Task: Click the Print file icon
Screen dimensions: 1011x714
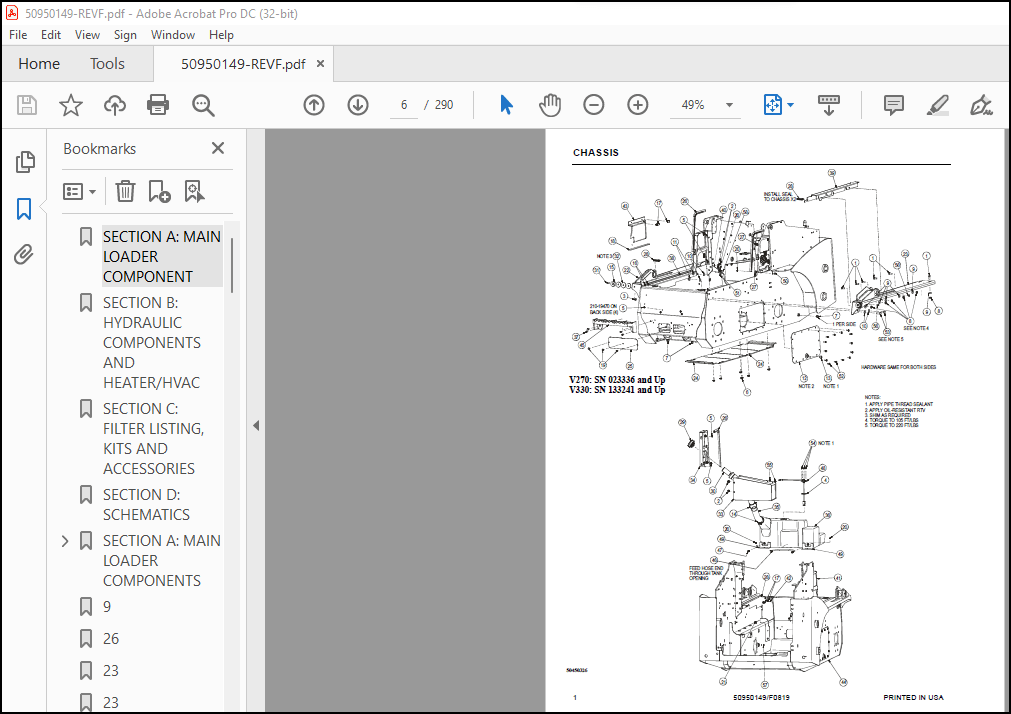Action: click(x=158, y=105)
